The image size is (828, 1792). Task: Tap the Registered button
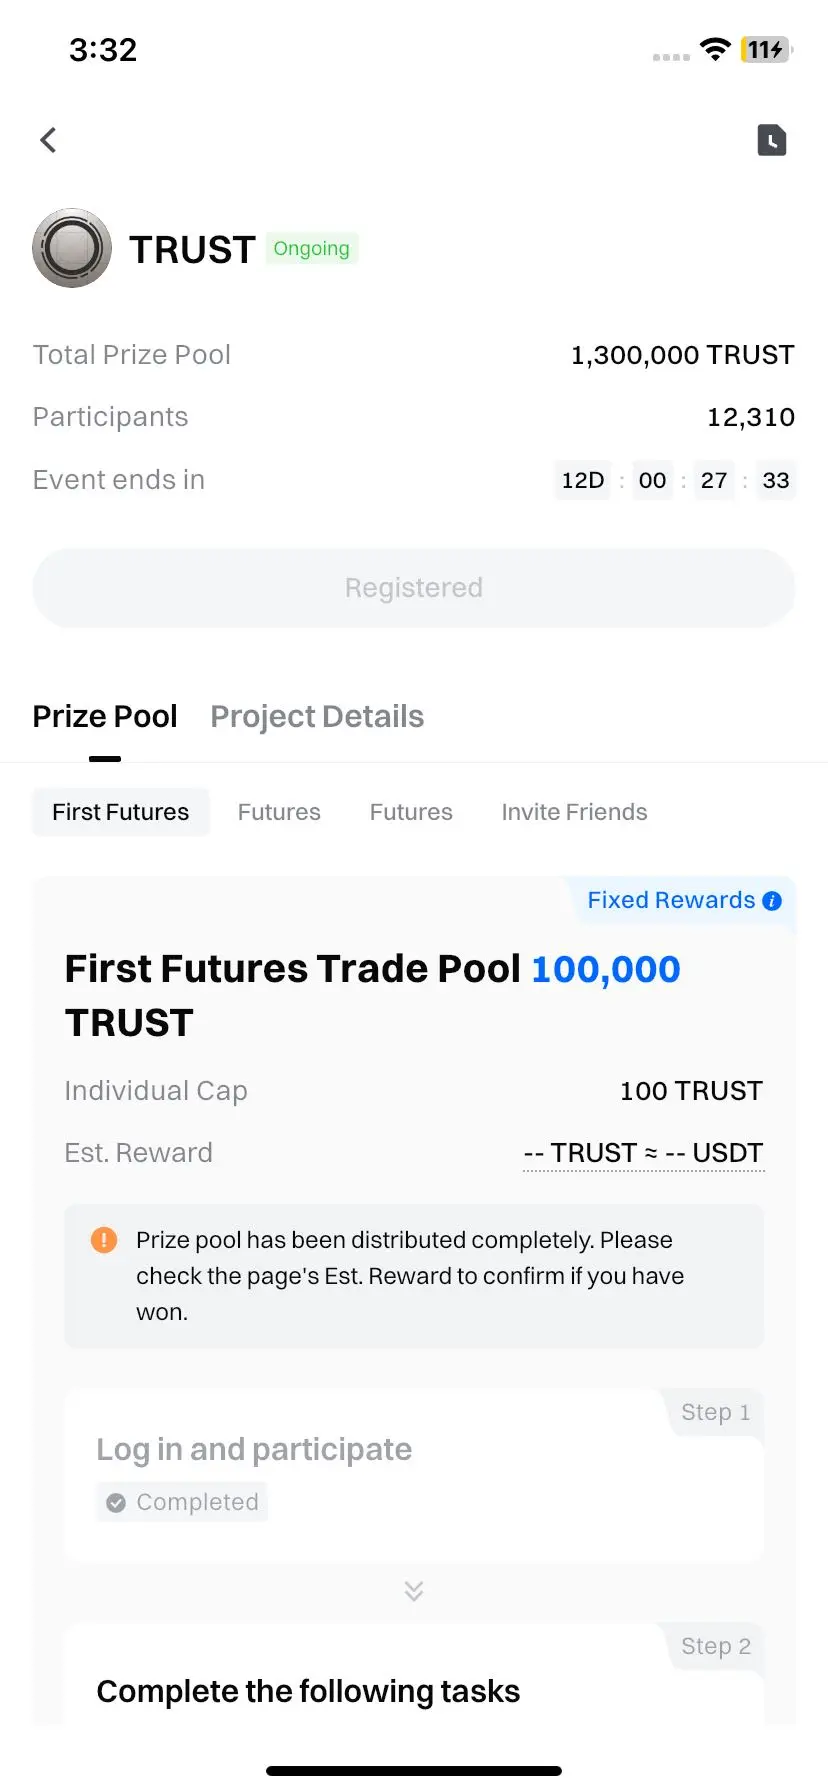pos(414,588)
